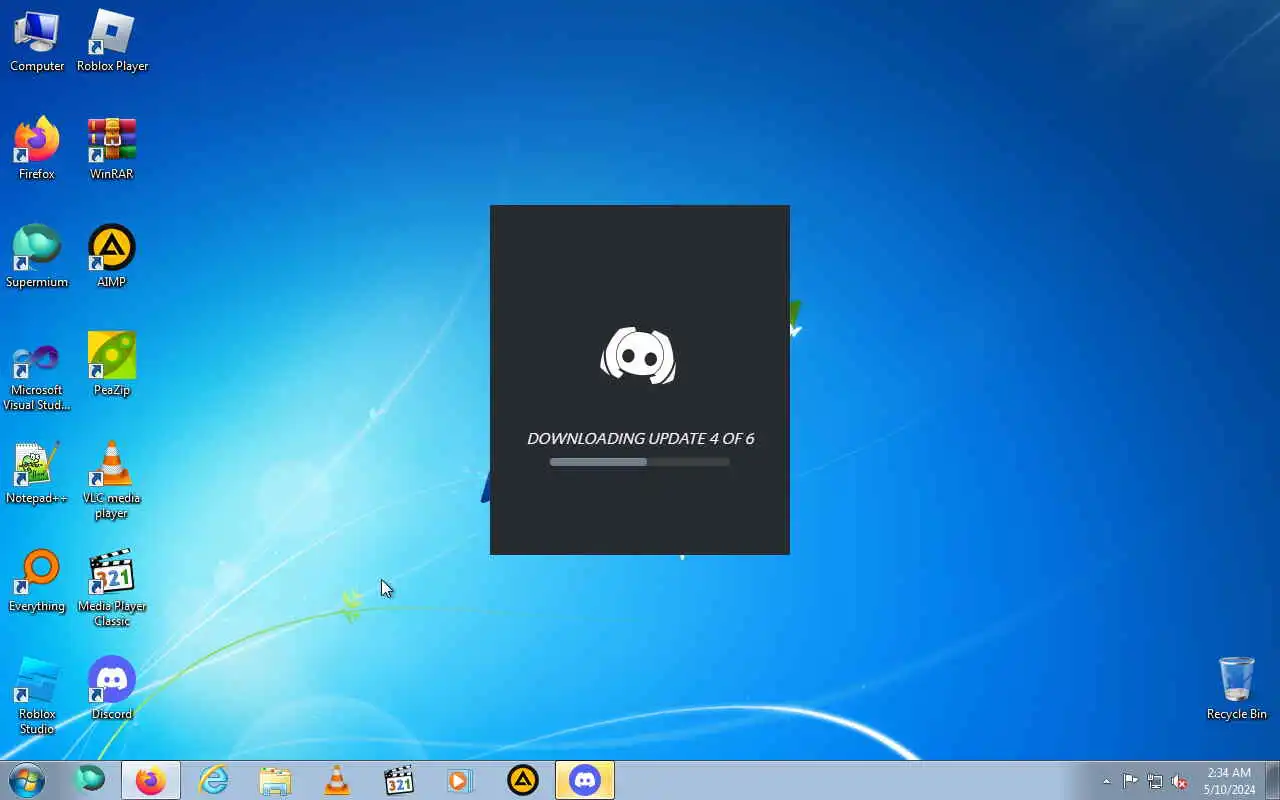Click the Discord logo in the updater
The image size is (1280, 800).
click(638, 355)
